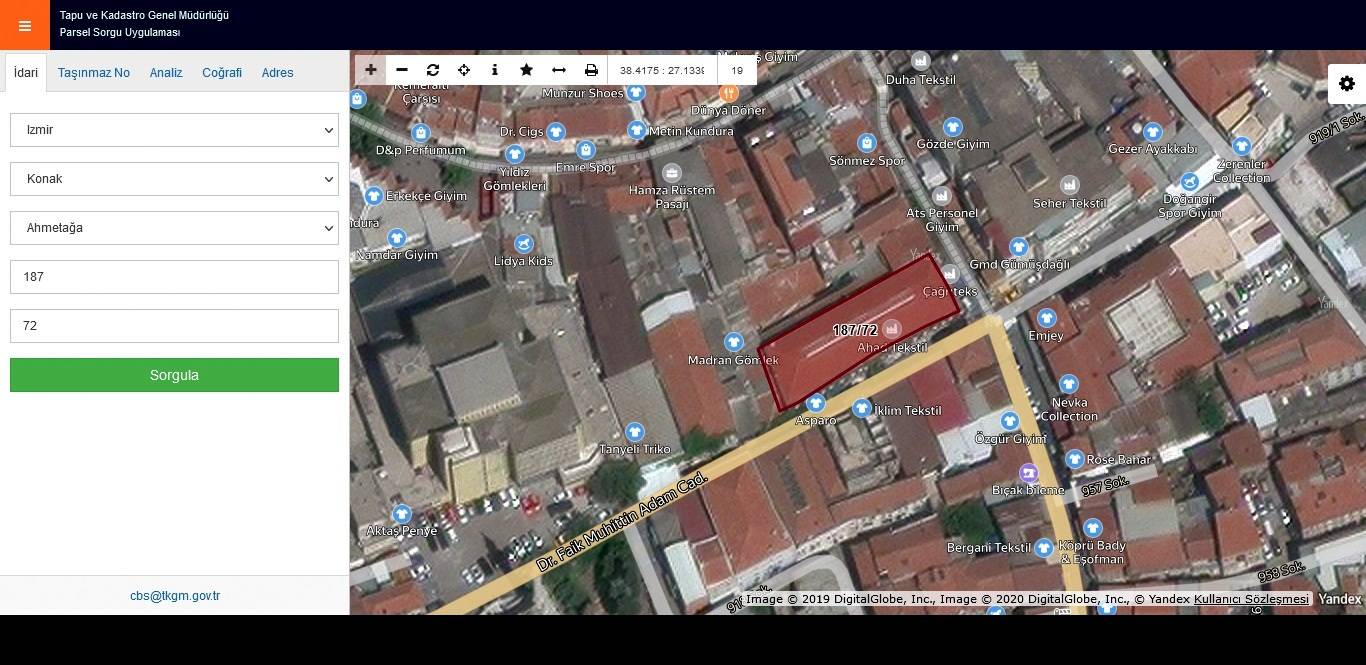
Task: Select the distance measurement arrow tool
Action: pyautogui.click(x=559, y=70)
